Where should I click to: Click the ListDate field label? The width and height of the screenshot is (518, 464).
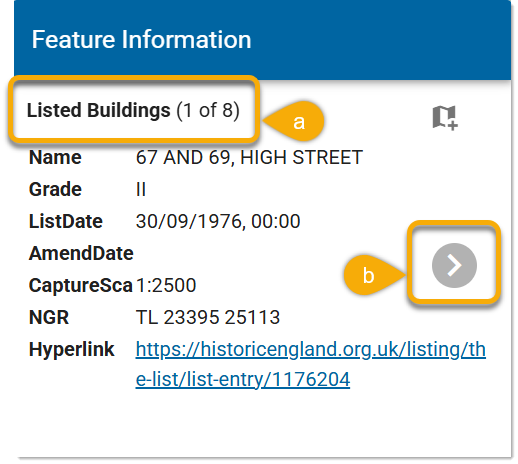[x=66, y=221]
